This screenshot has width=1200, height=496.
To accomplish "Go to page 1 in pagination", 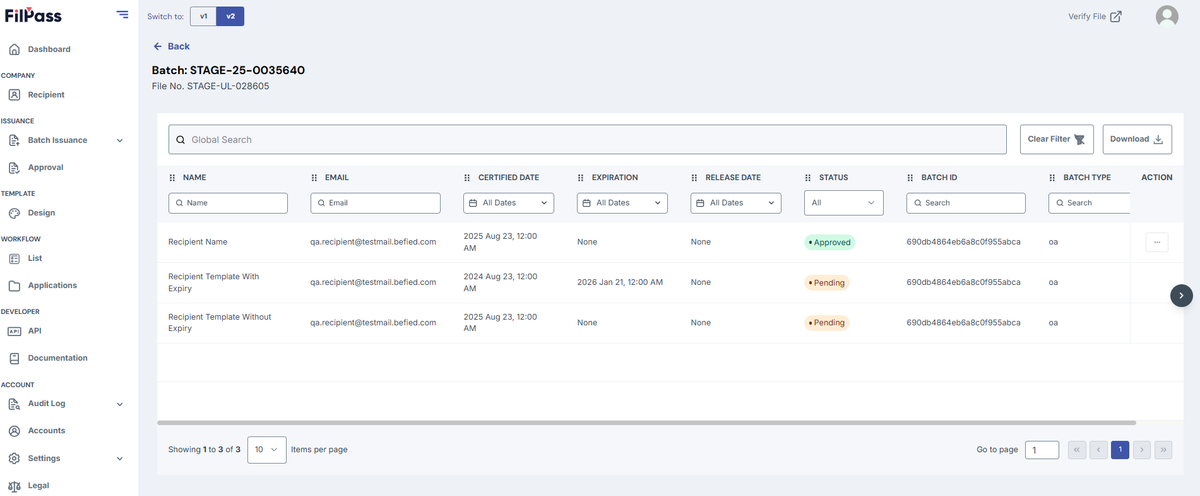I will tap(1121, 450).
